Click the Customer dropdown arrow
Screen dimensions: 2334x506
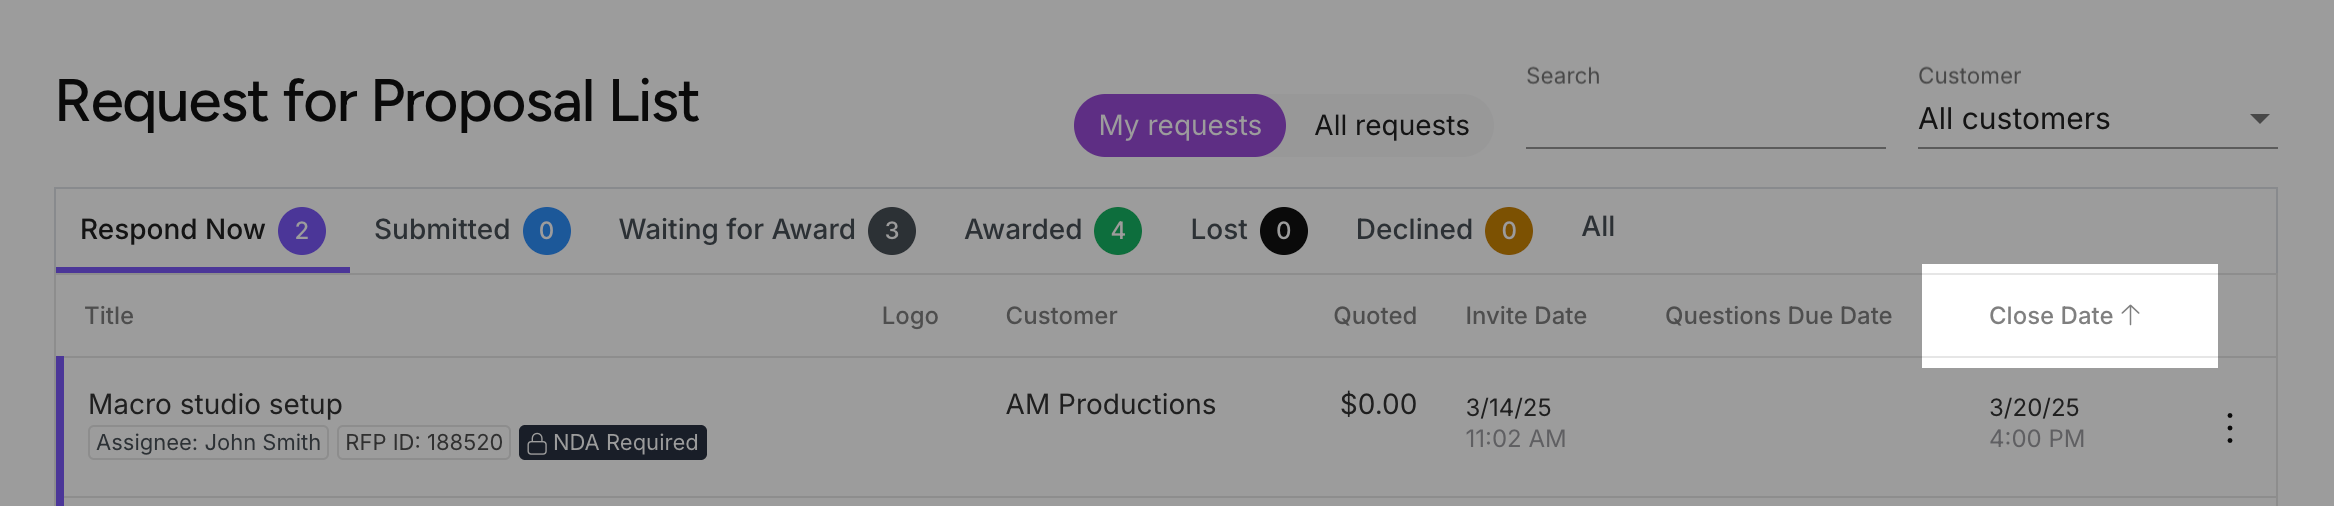pyautogui.click(x=2259, y=119)
